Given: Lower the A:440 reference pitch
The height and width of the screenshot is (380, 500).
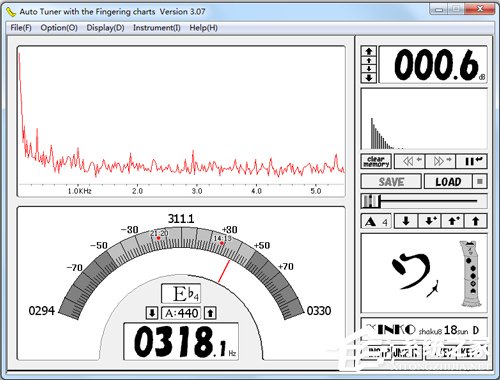Looking at the screenshot, I should pos(152,313).
